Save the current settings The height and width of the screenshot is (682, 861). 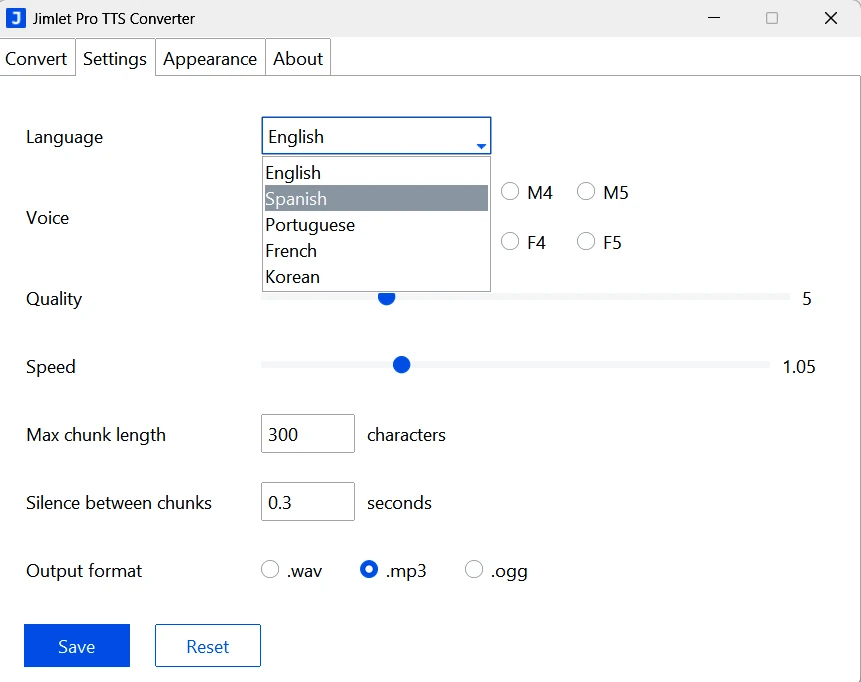[x=76, y=645]
